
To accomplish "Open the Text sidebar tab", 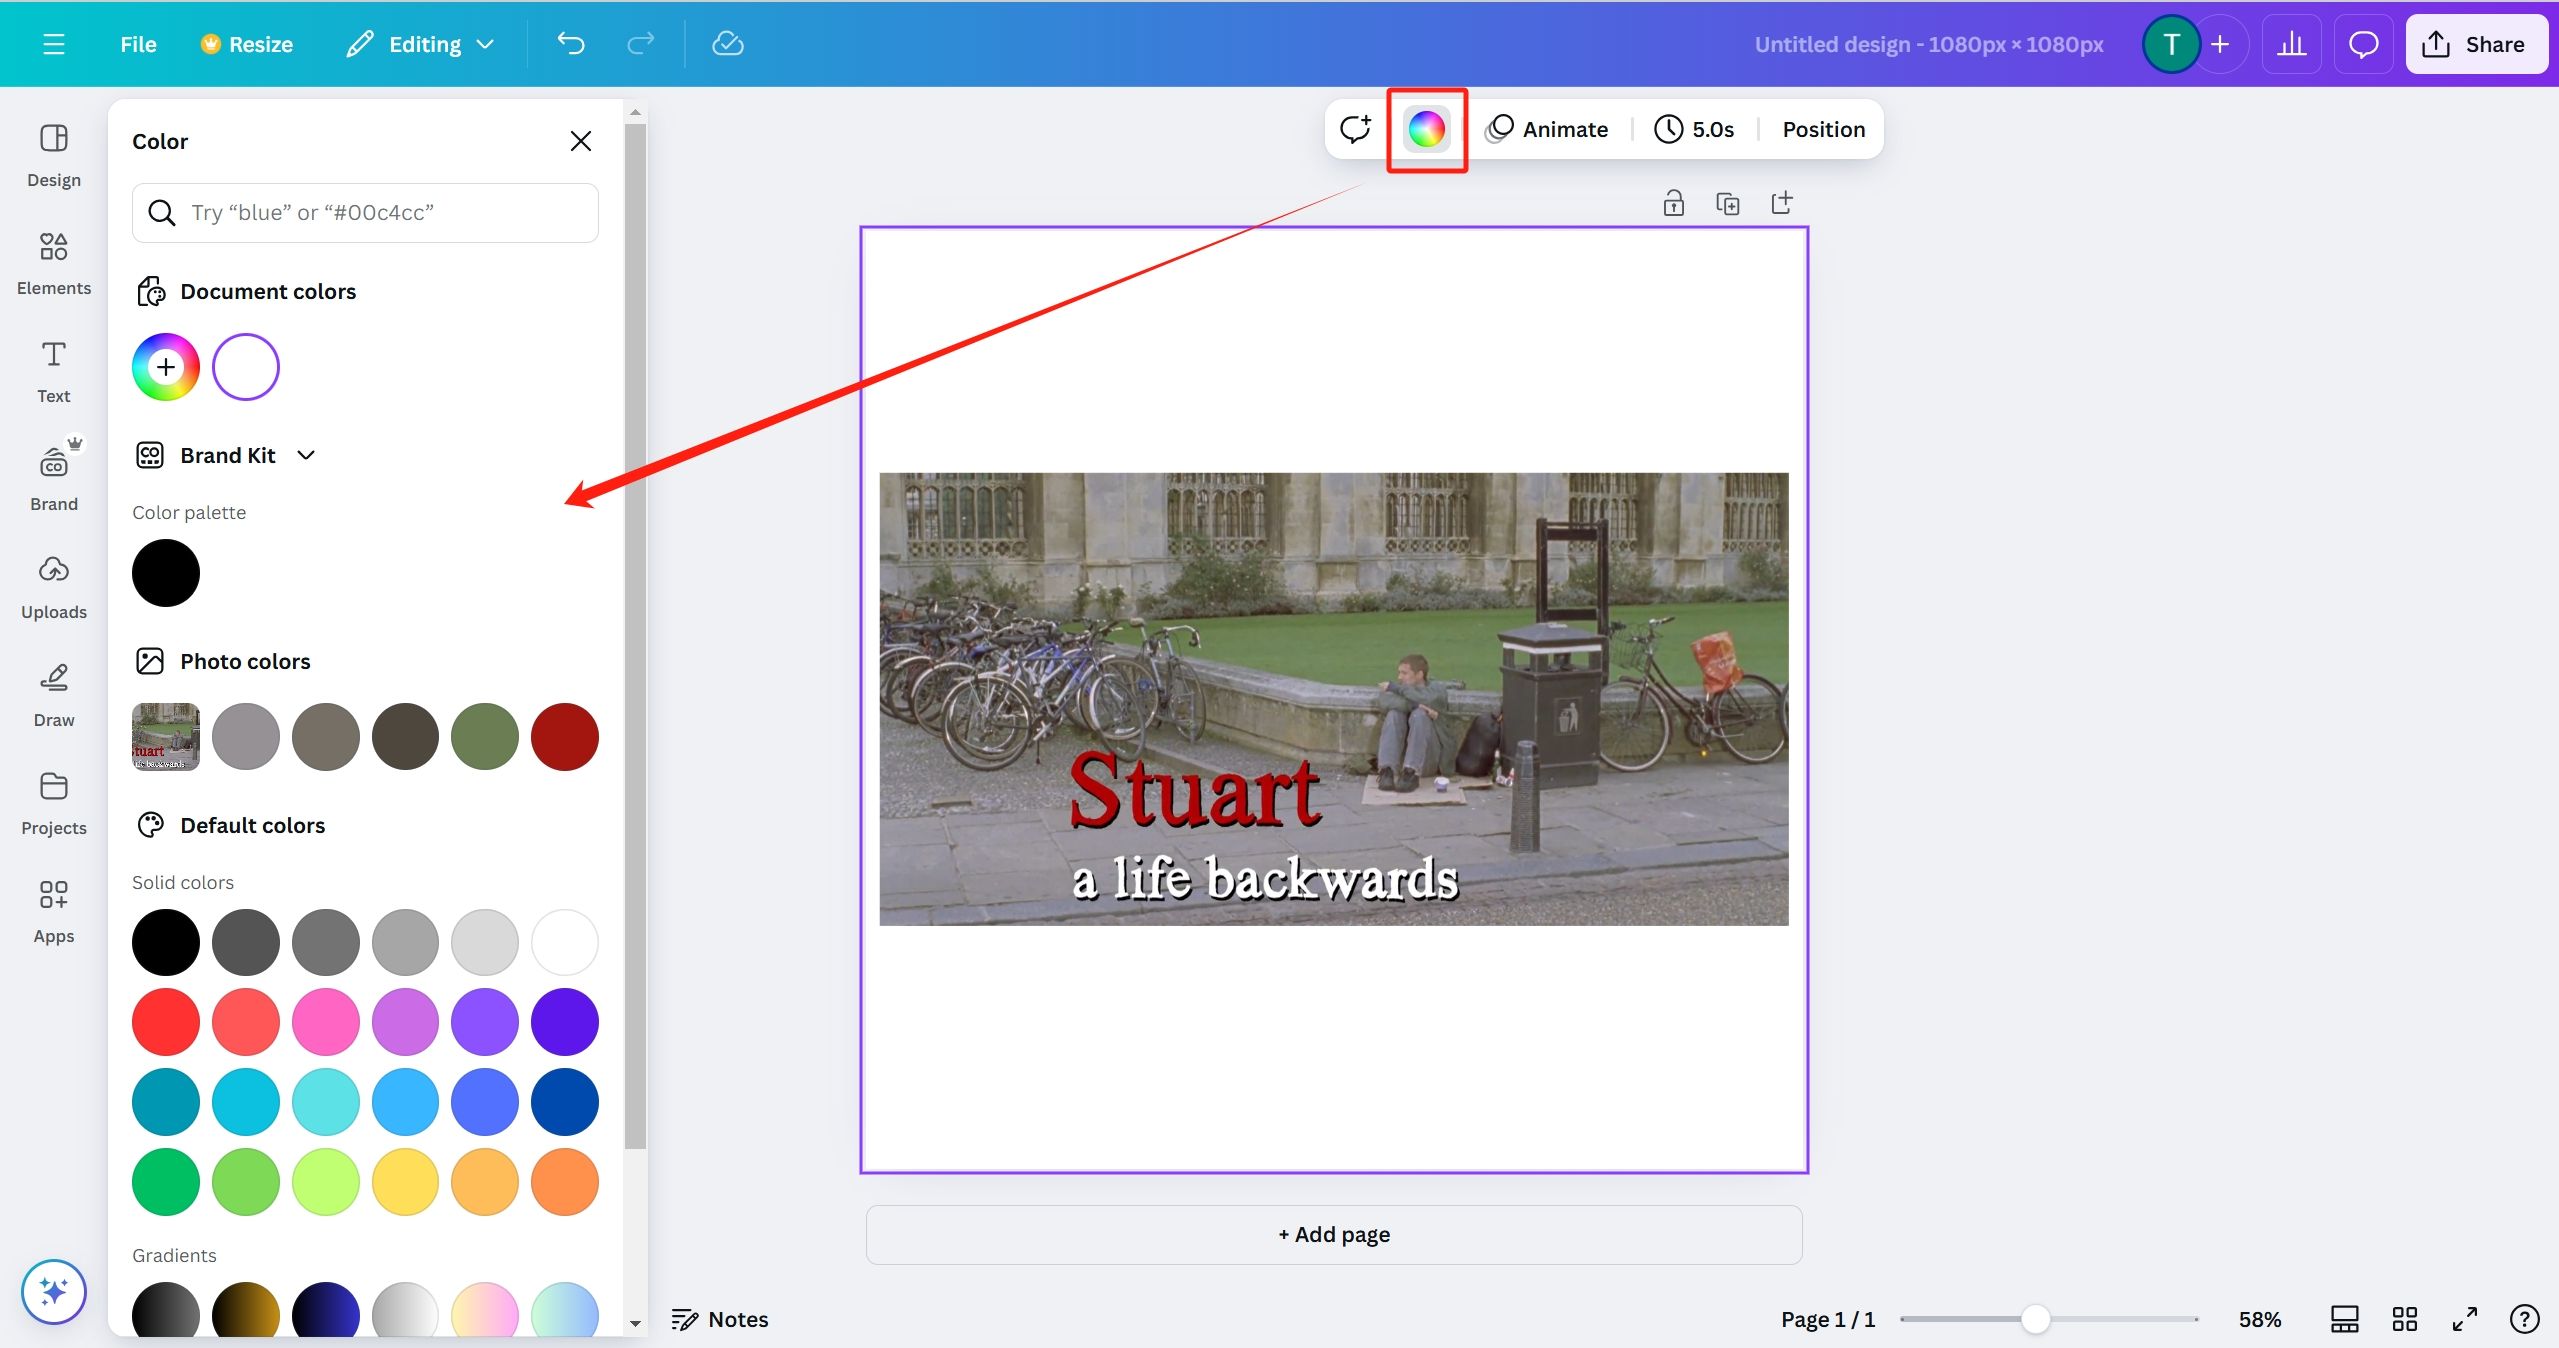I will pyautogui.click(x=54, y=371).
